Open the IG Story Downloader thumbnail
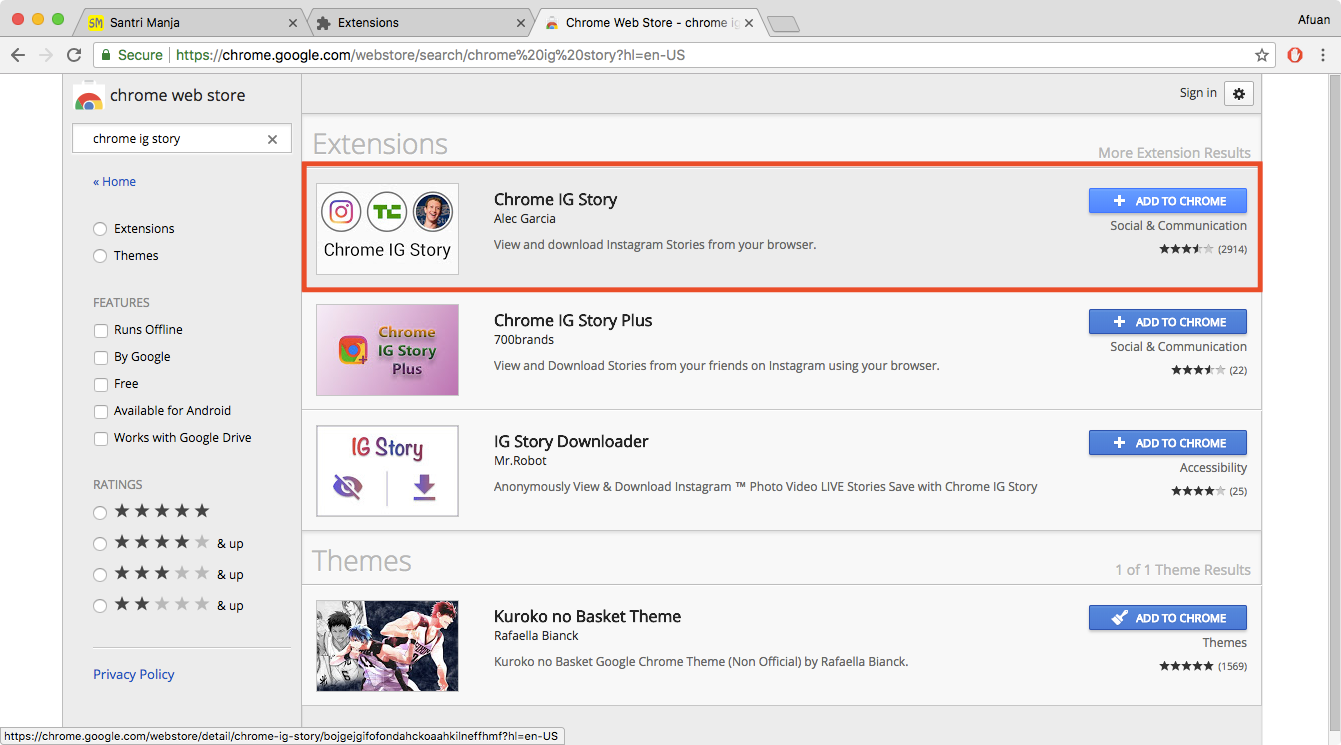The height and width of the screenshot is (745, 1341). point(387,471)
